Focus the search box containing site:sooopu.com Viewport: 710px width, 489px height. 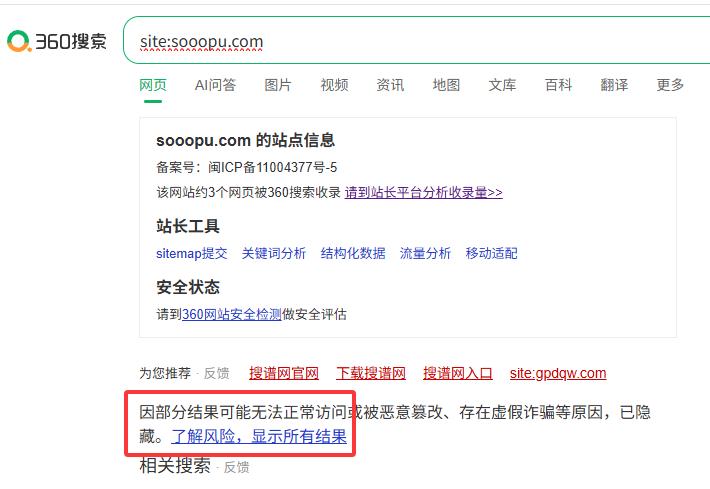pos(417,40)
